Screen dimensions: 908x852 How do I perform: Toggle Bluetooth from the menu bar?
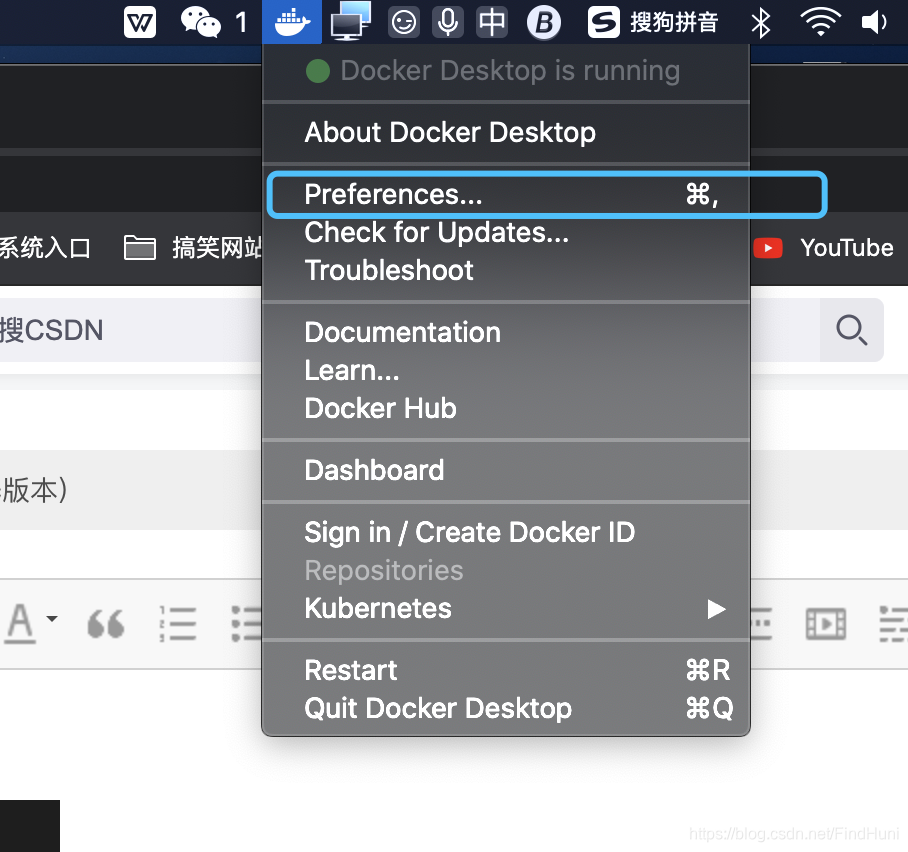[761, 21]
